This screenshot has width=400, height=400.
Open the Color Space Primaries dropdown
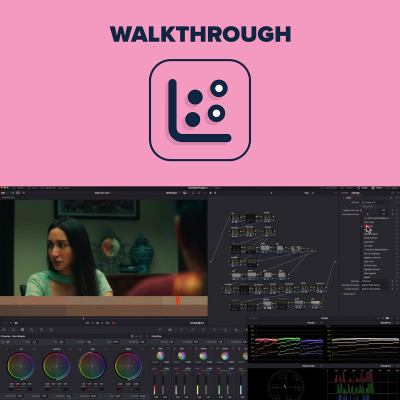click(x=374, y=285)
